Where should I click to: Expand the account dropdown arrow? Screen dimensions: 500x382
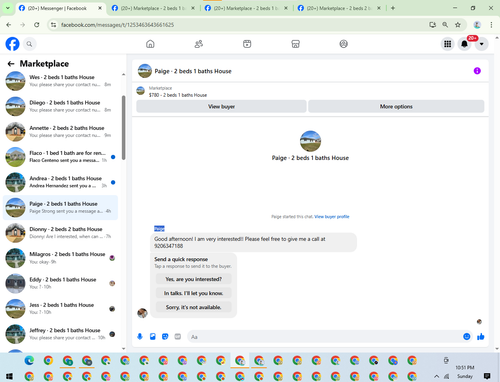[x=481, y=44]
